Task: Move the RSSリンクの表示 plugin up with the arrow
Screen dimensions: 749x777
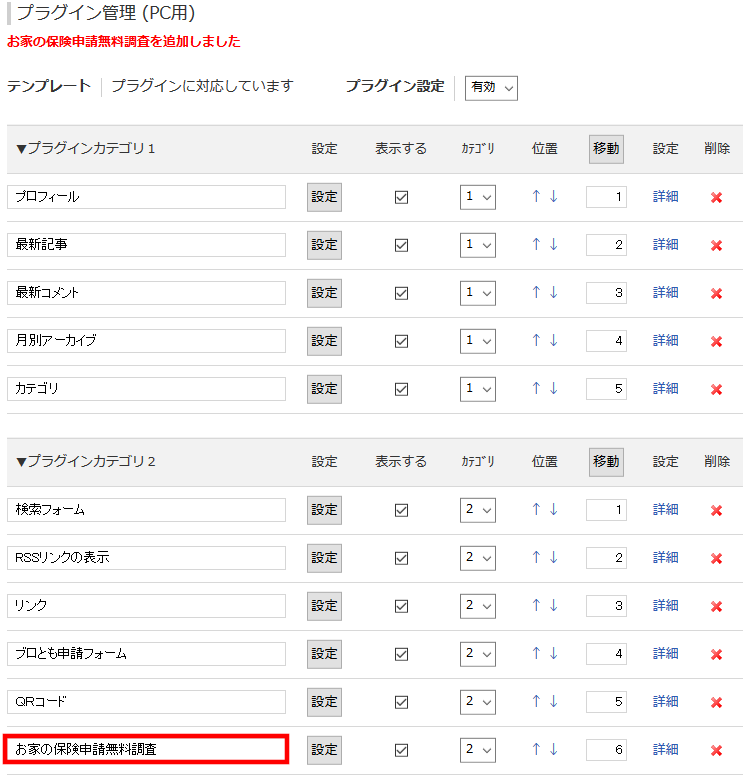Action: pyautogui.click(x=536, y=557)
